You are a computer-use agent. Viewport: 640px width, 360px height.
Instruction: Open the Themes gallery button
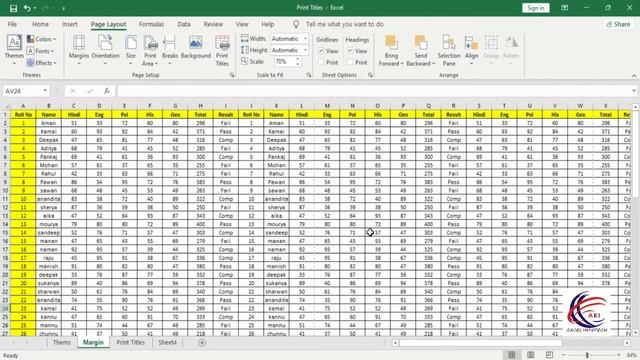tap(14, 49)
